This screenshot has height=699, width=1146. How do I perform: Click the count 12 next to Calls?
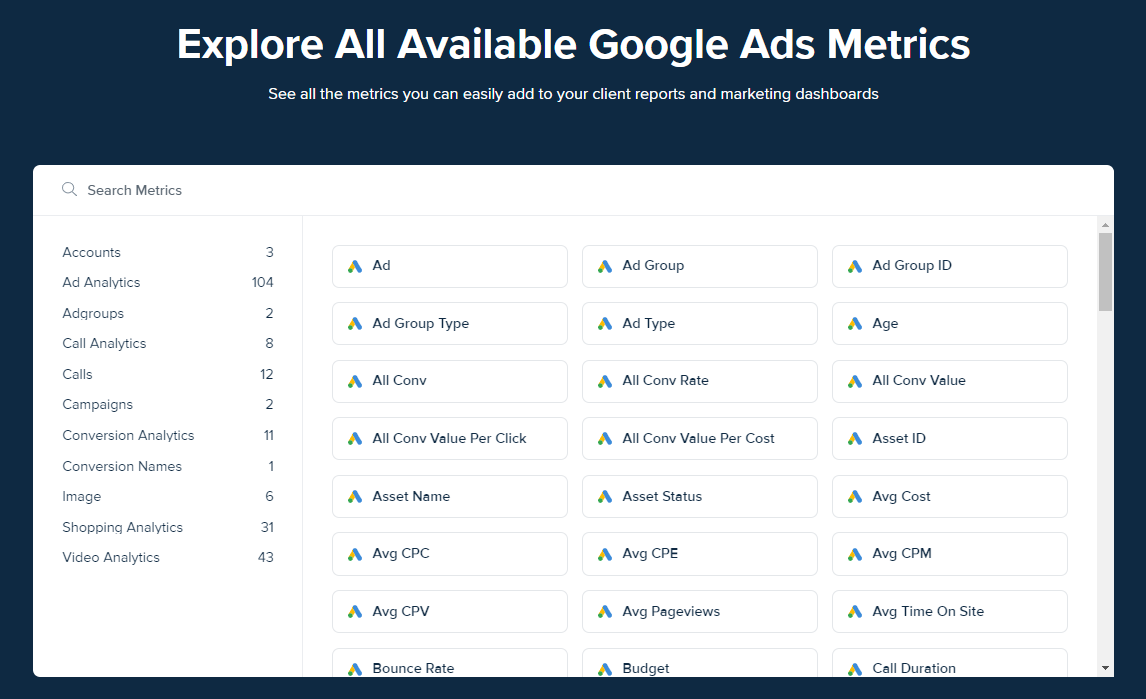pyautogui.click(x=267, y=374)
